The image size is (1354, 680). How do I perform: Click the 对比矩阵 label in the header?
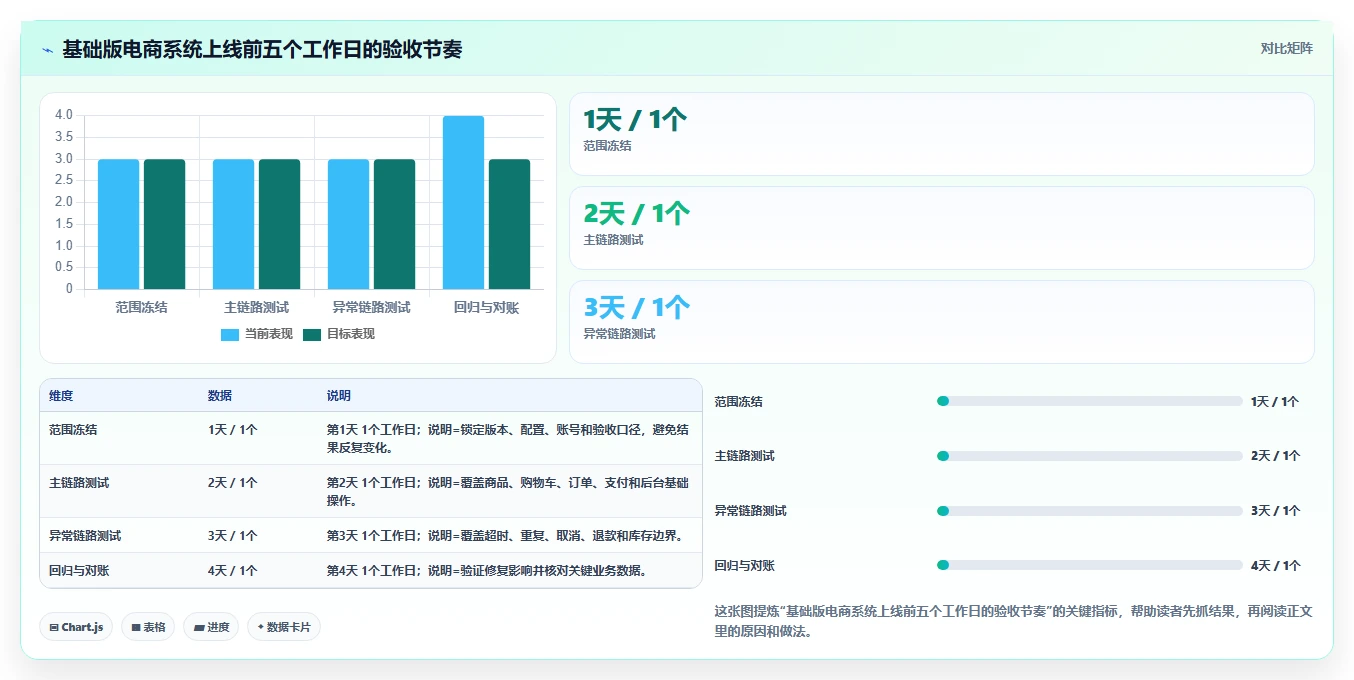tap(1286, 48)
